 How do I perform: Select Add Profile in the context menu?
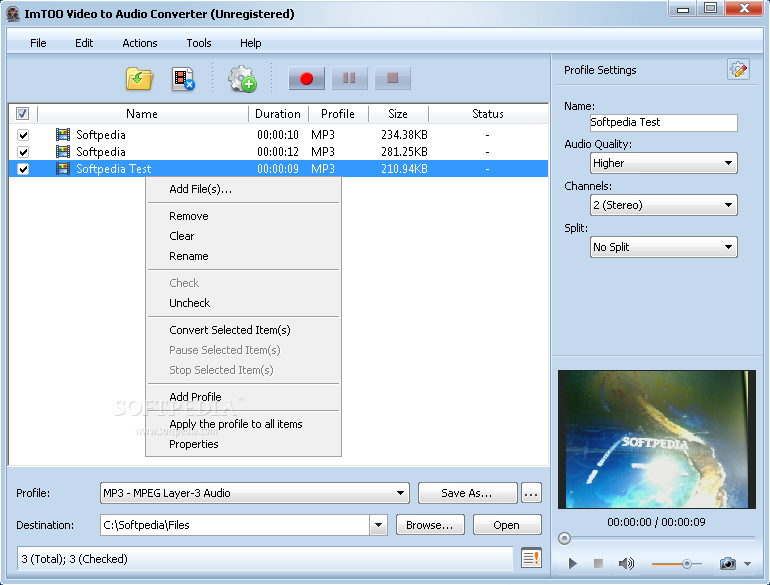244,397
